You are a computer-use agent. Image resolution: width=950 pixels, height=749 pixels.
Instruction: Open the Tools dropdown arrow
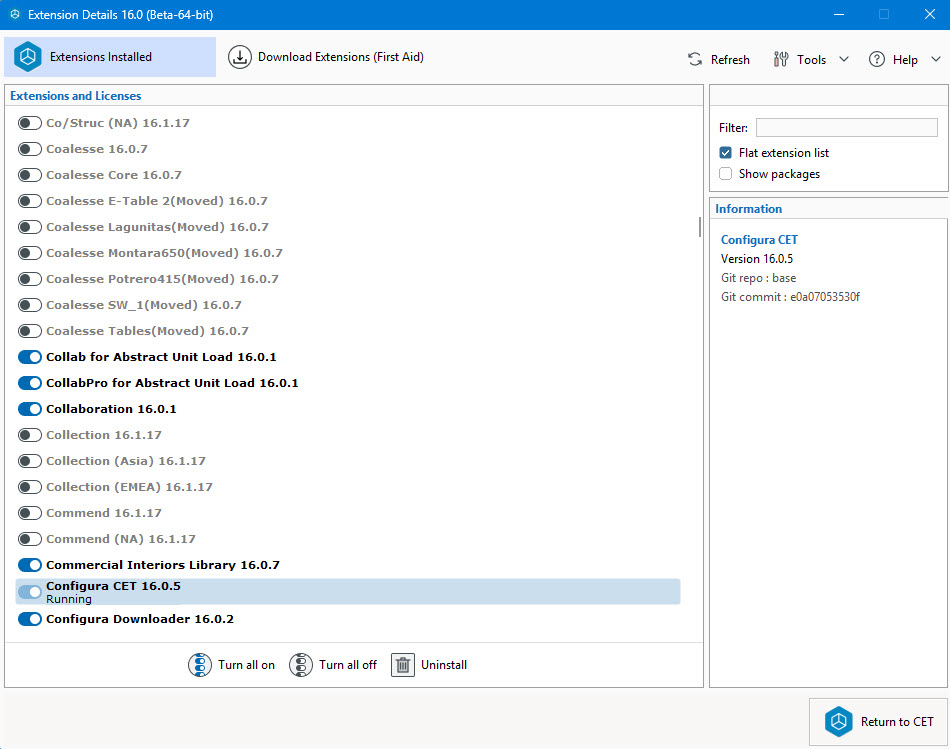pyautogui.click(x=844, y=59)
